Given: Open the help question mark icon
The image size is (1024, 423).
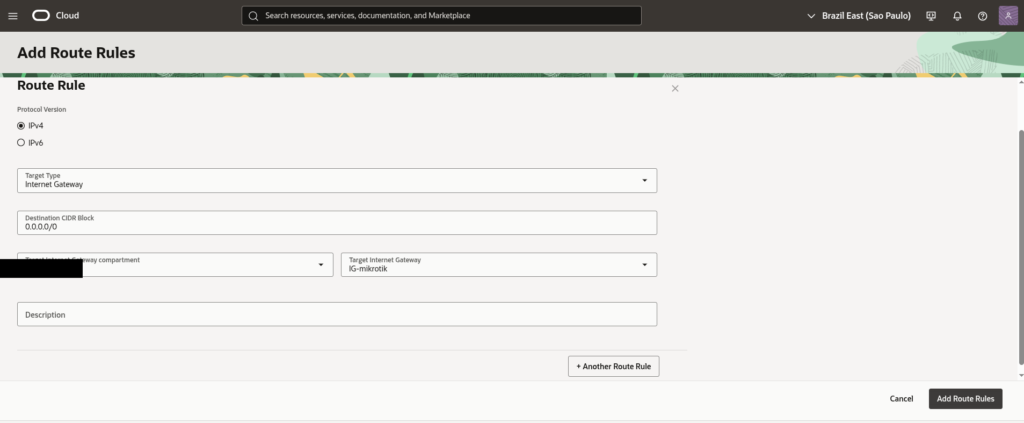Looking at the screenshot, I should point(982,16).
